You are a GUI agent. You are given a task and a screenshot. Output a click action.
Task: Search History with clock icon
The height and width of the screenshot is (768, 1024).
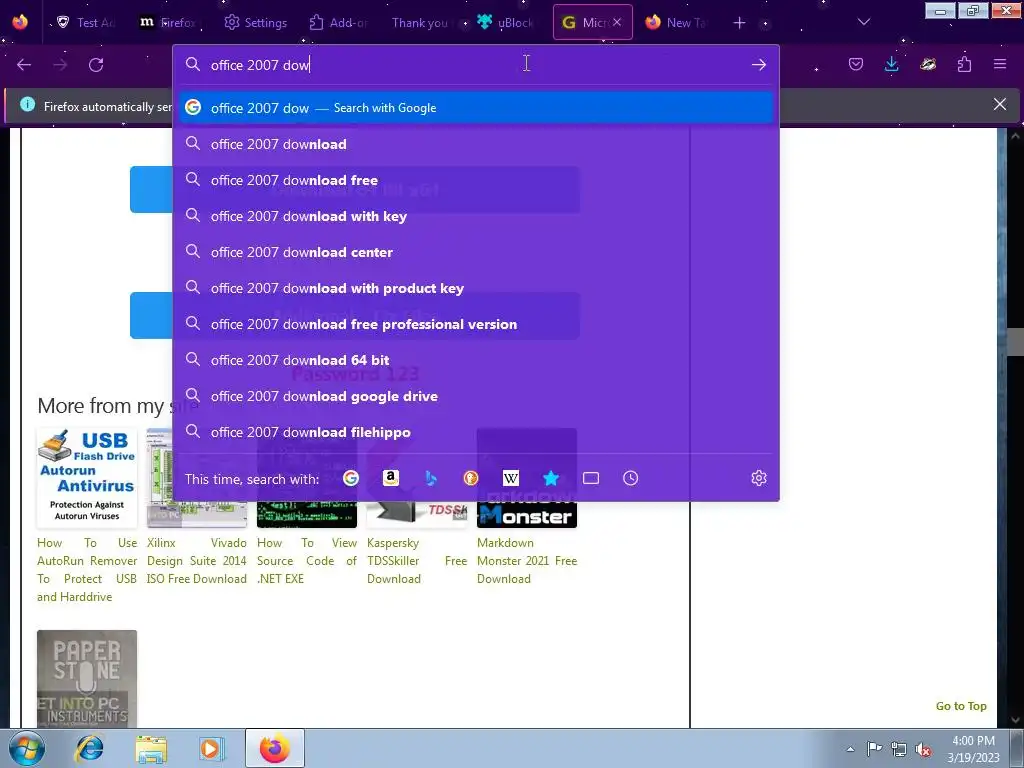pyautogui.click(x=631, y=478)
